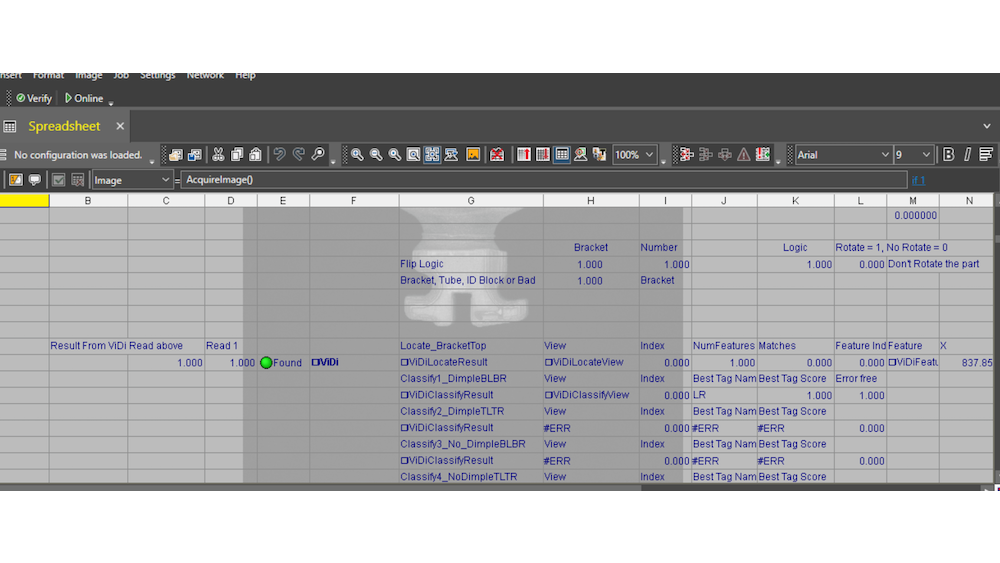The width and height of the screenshot is (1000, 563).
Task: Click the orange edit formula icon
Action: [x=16, y=180]
